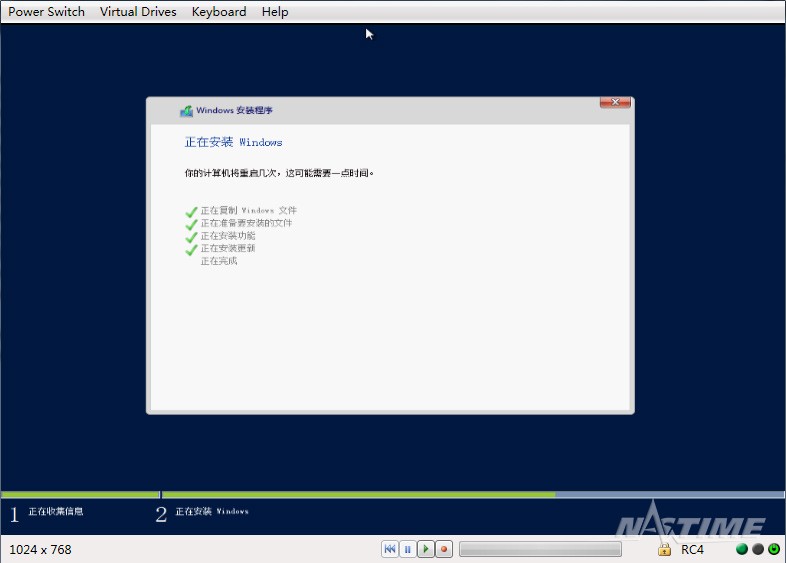Click the 正在复制 Windows 文件 step text
This screenshot has height=563, width=786.
[x=249, y=210]
